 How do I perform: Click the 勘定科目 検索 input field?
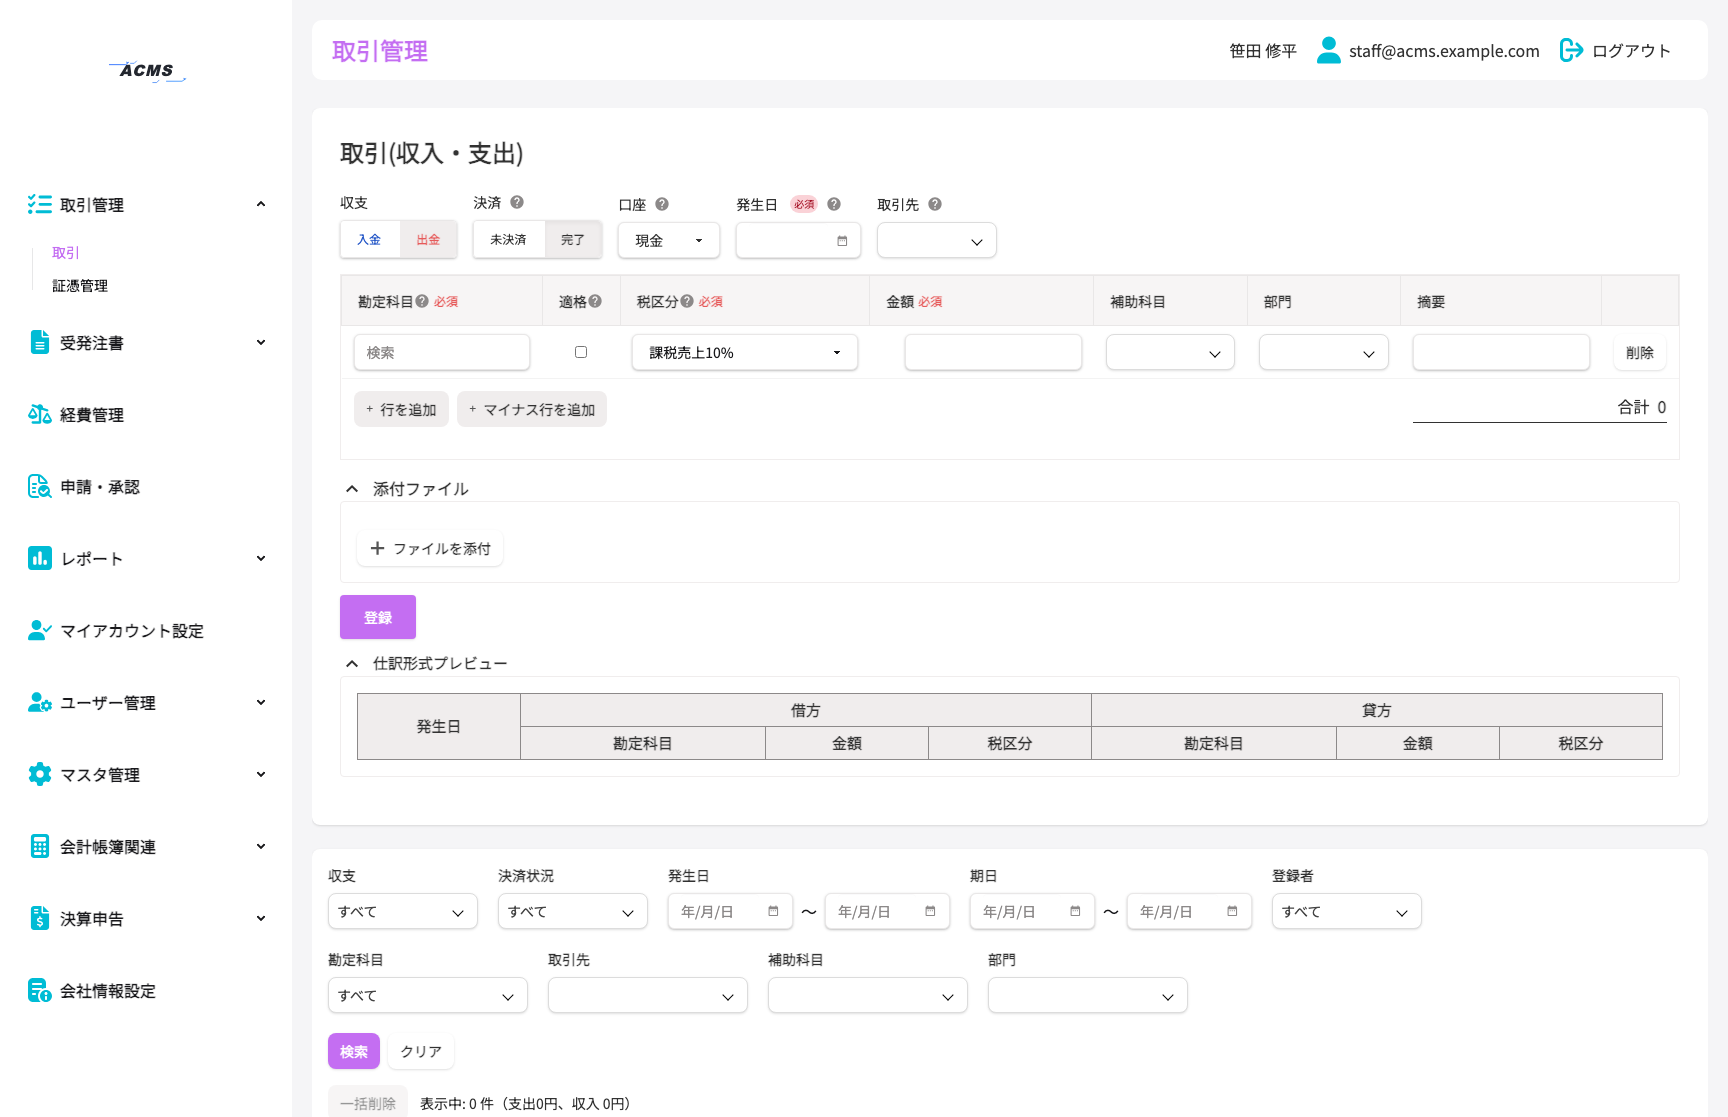point(442,352)
